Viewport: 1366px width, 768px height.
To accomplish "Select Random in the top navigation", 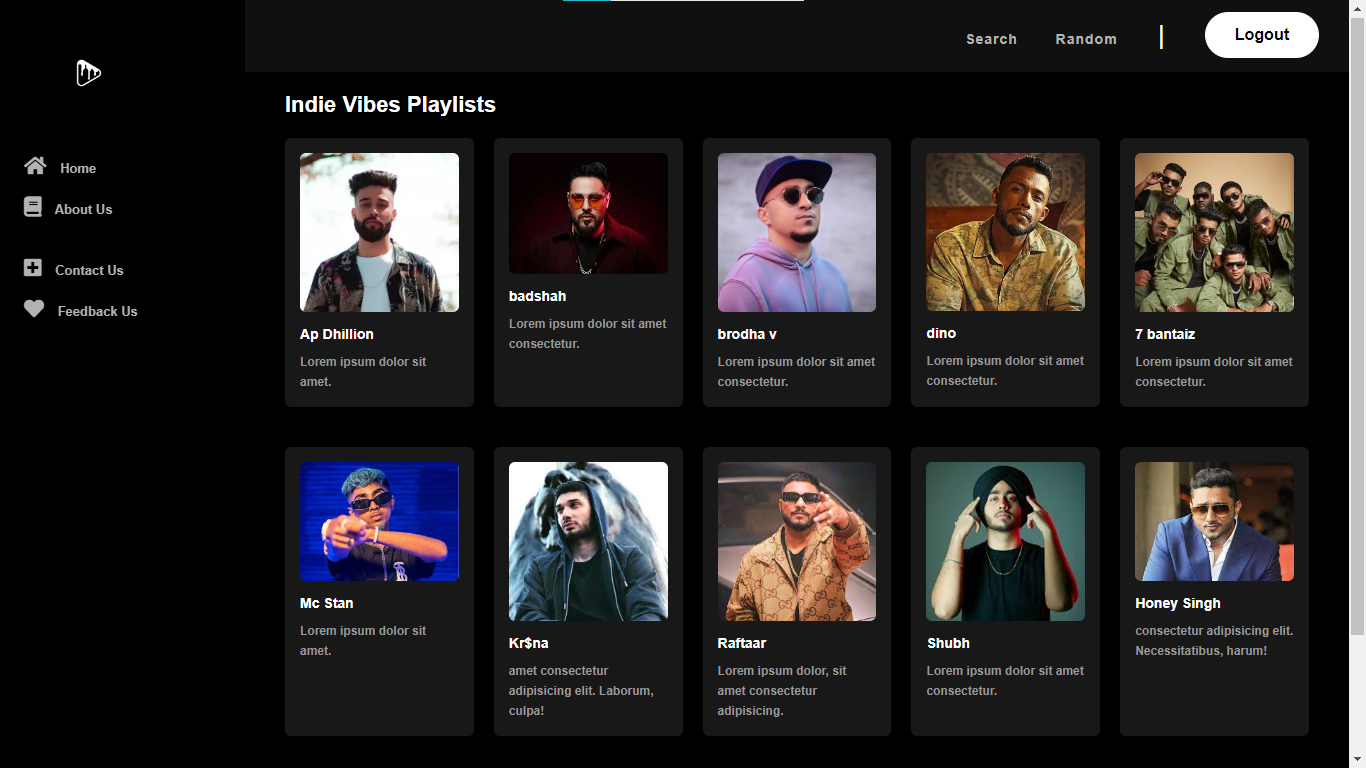I will (1086, 39).
